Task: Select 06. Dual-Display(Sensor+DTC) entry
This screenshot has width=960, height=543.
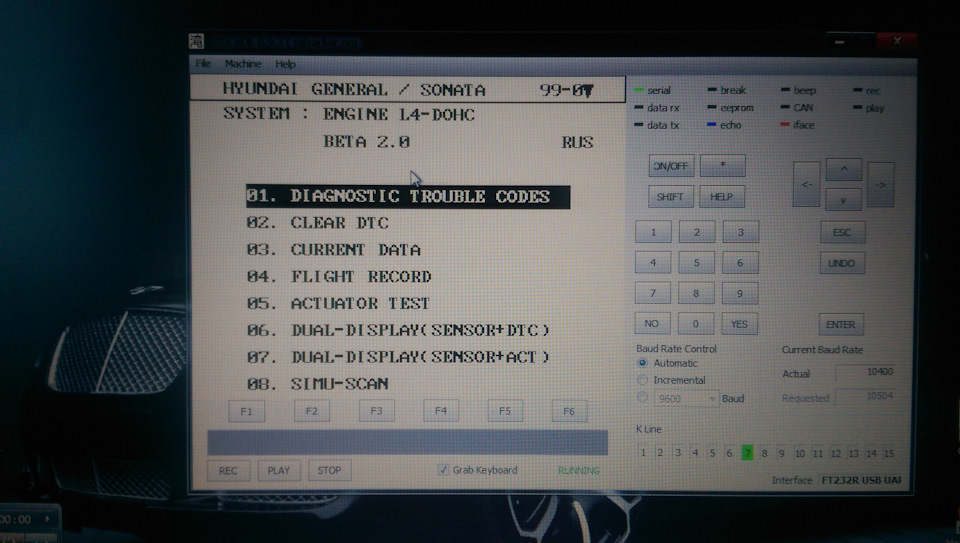Action: click(x=398, y=331)
